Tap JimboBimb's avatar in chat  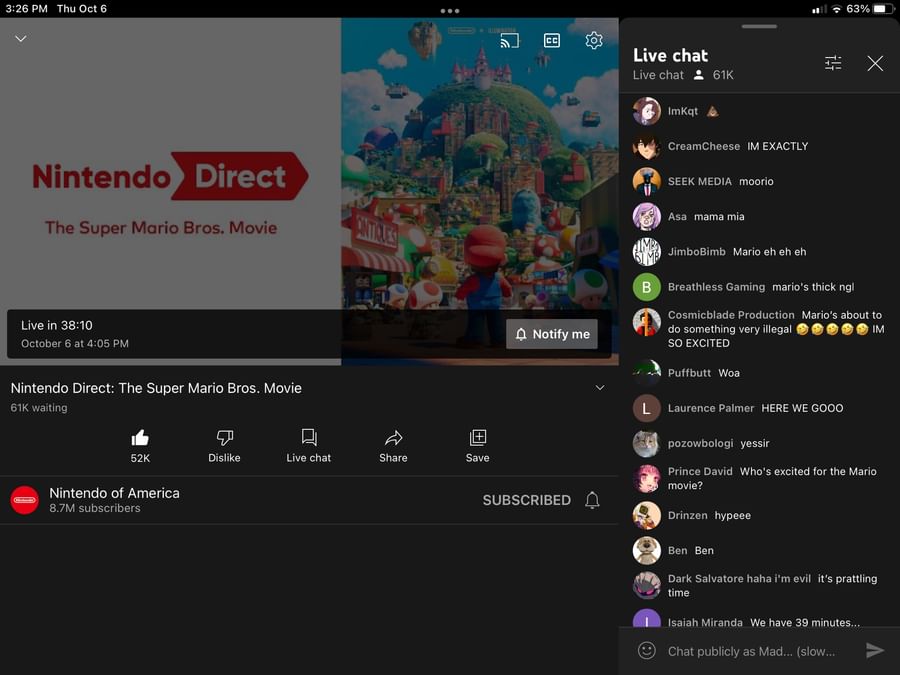tap(647, 251)
